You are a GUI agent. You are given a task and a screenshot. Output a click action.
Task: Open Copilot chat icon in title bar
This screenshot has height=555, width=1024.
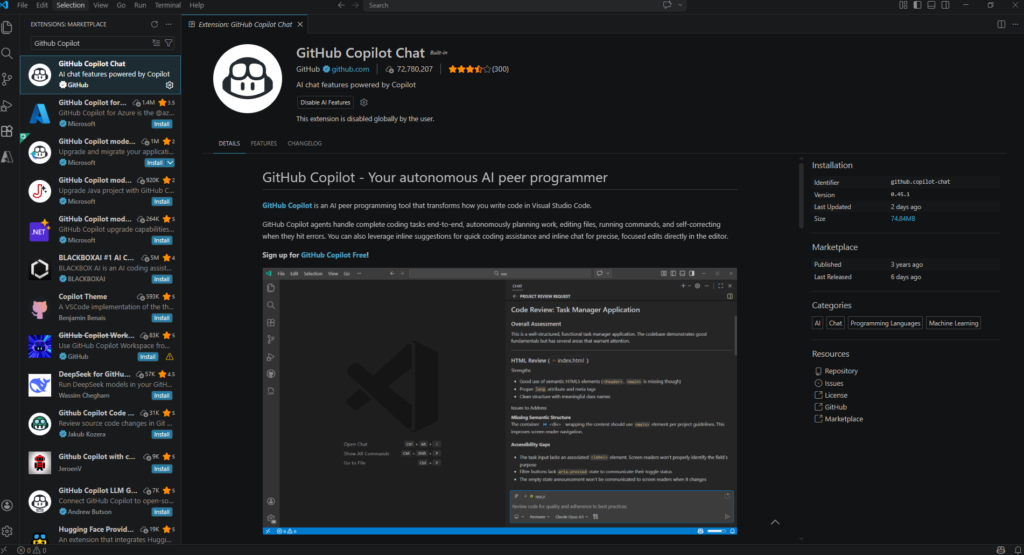coord(667,5)
